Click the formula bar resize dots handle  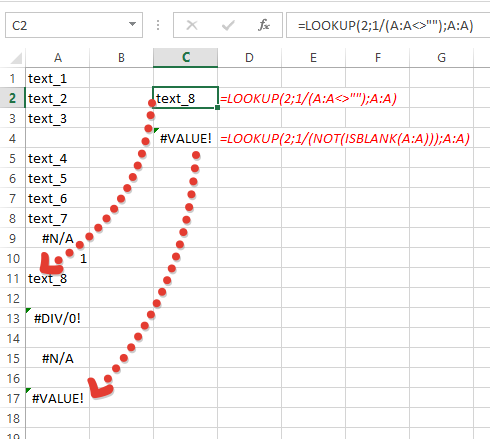158,25
